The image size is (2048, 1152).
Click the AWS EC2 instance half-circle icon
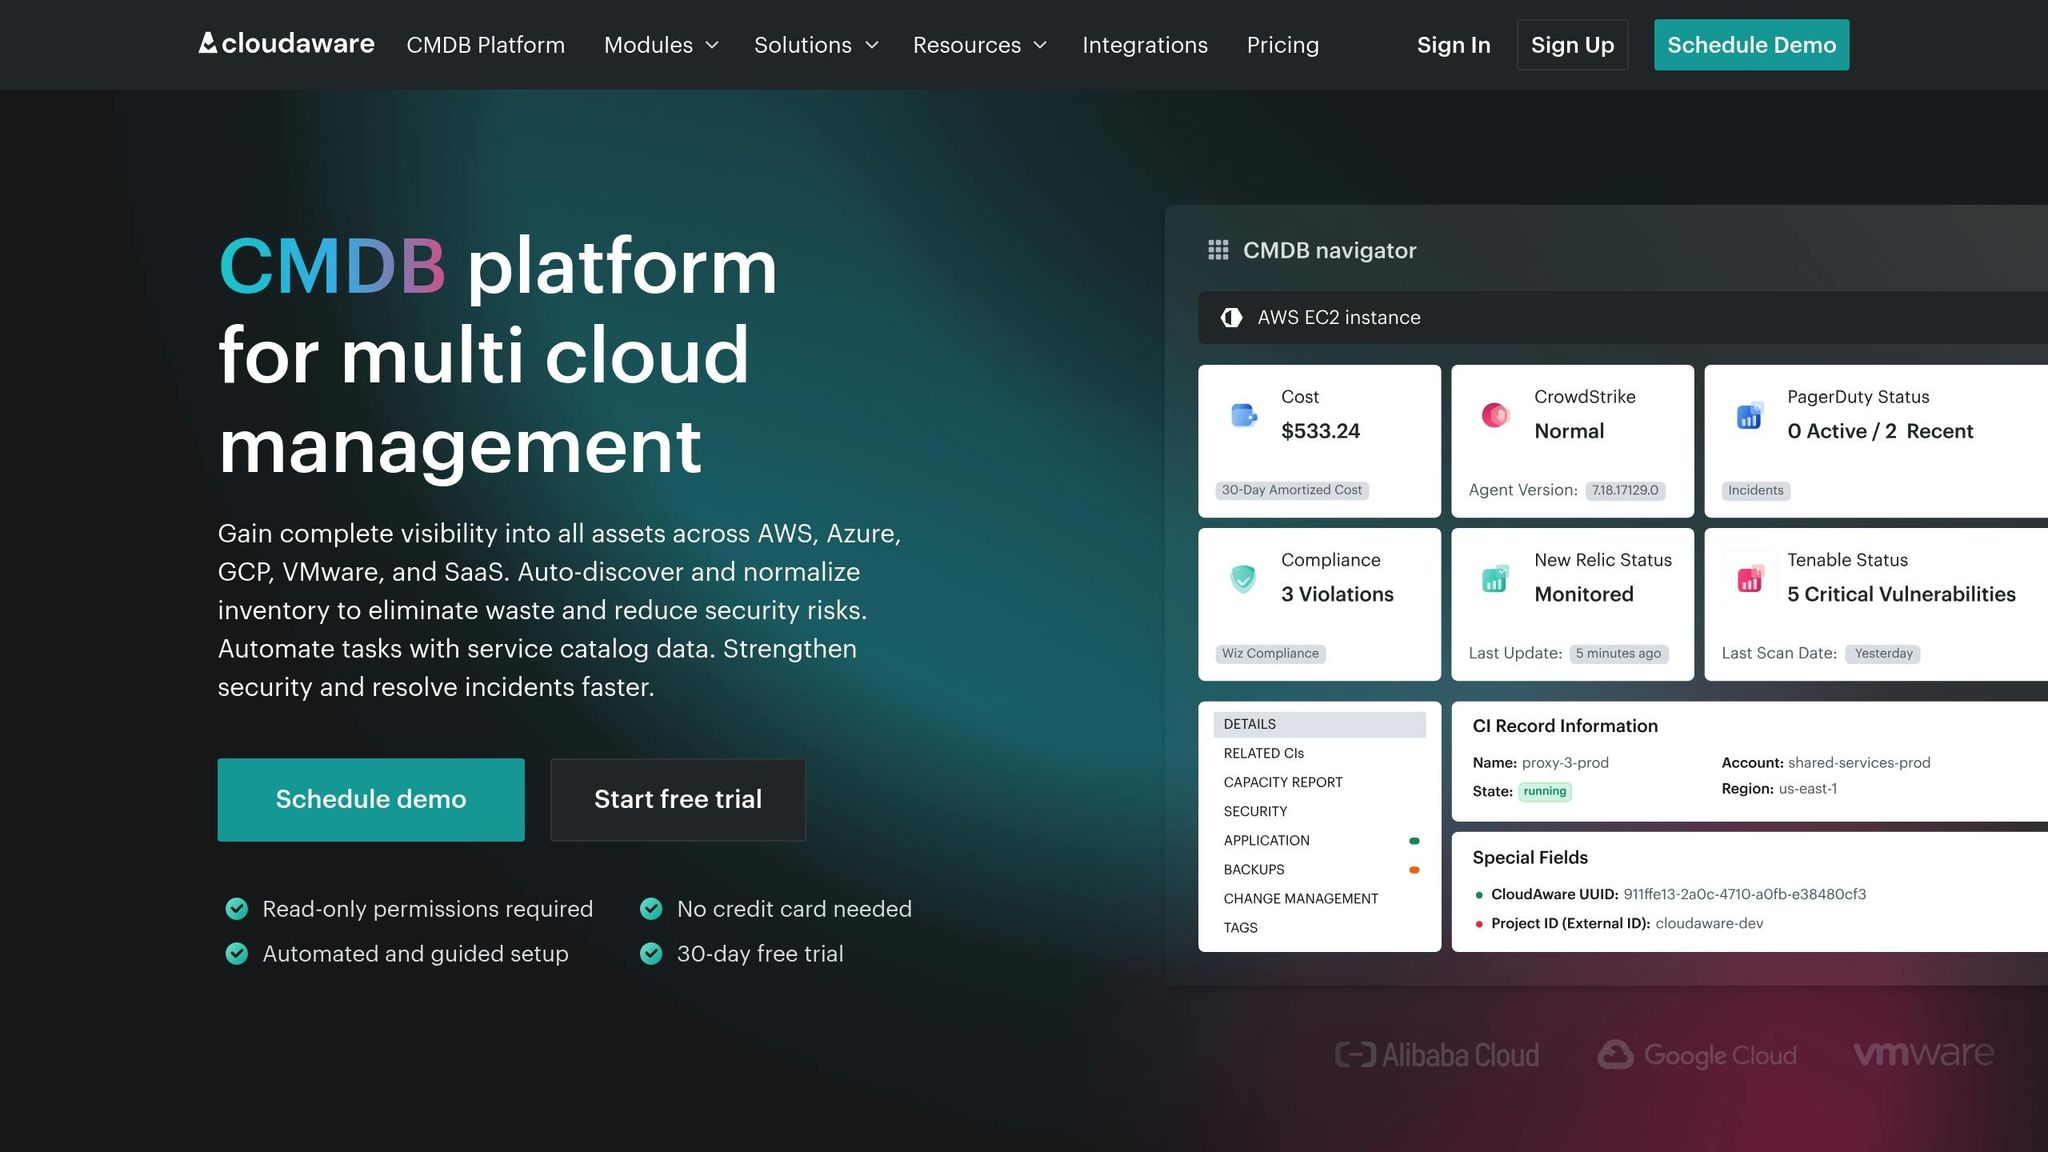[1232, 318]
